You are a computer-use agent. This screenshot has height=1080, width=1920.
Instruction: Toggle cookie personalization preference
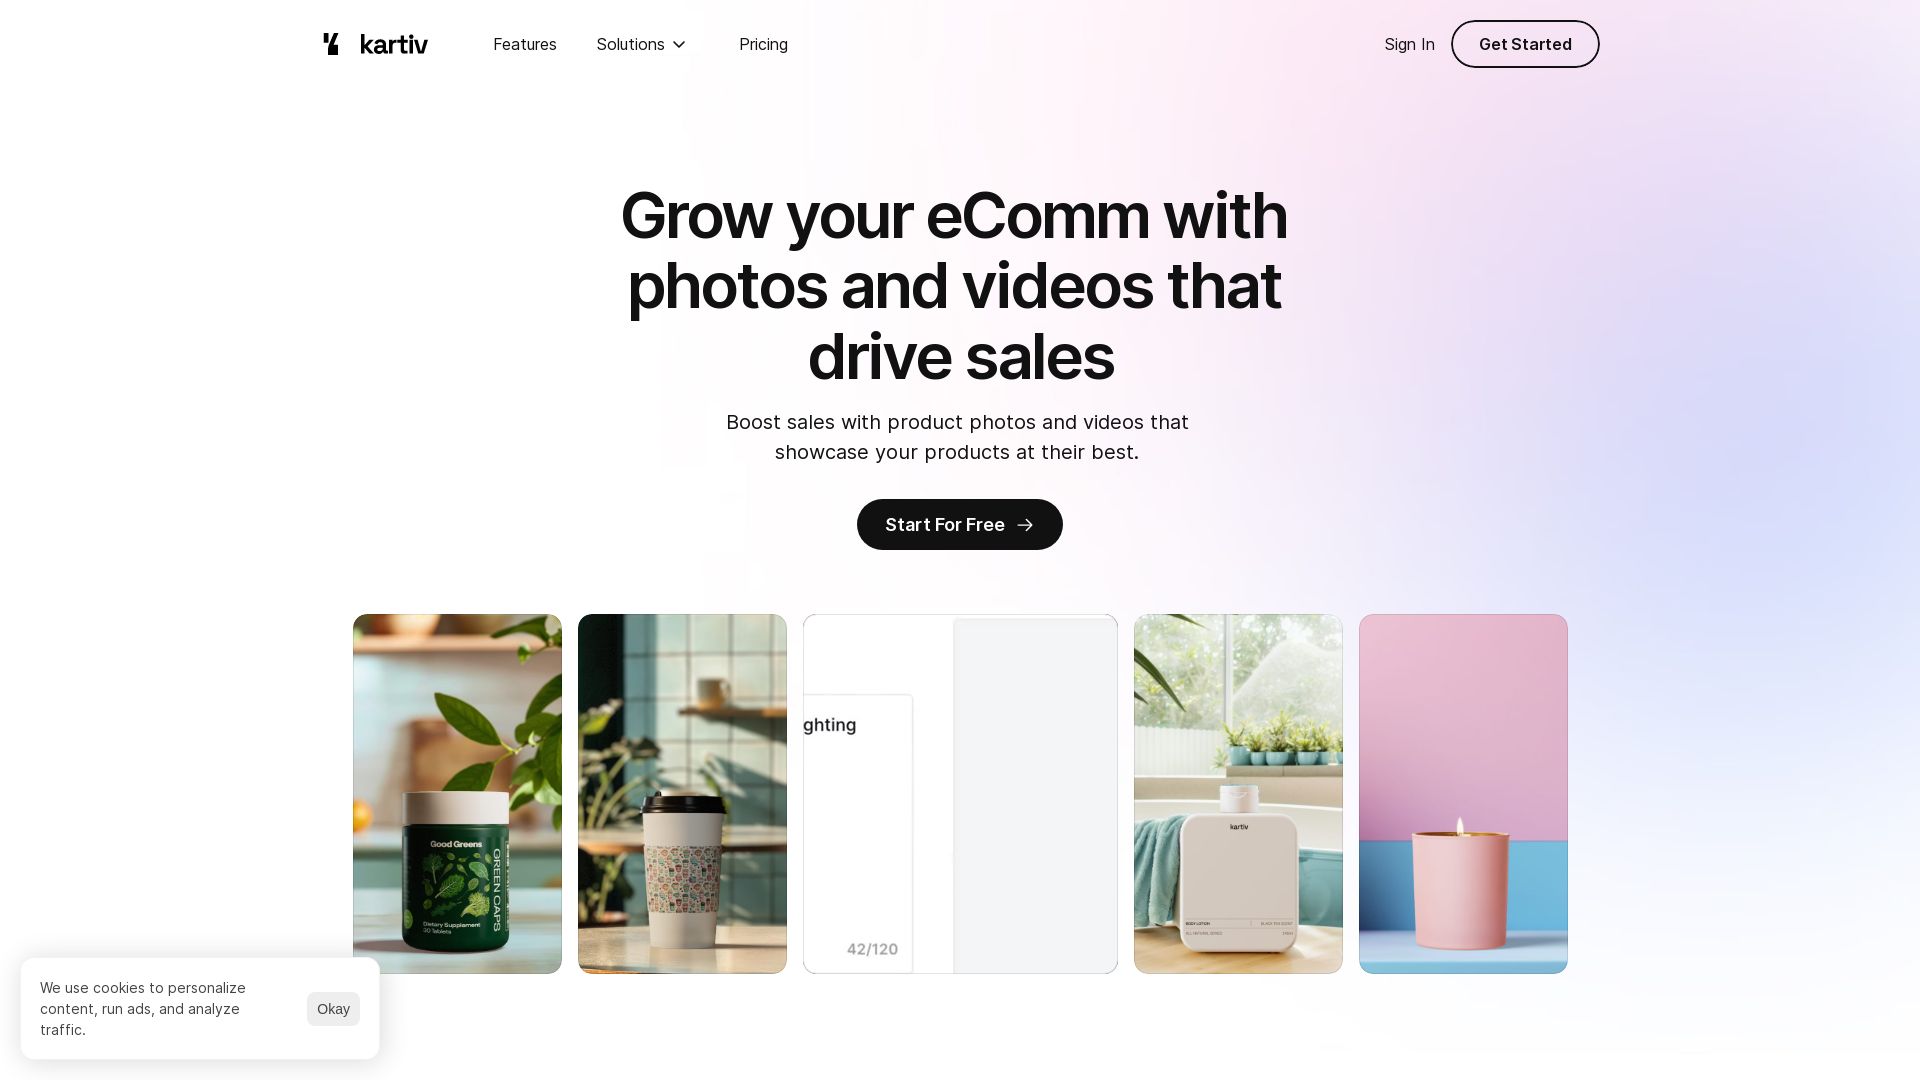(x=332, y=1009)
